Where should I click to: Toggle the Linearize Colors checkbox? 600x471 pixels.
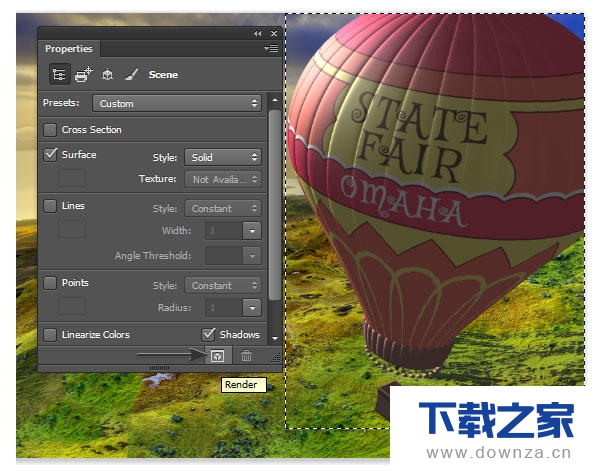tap(50, 335)
